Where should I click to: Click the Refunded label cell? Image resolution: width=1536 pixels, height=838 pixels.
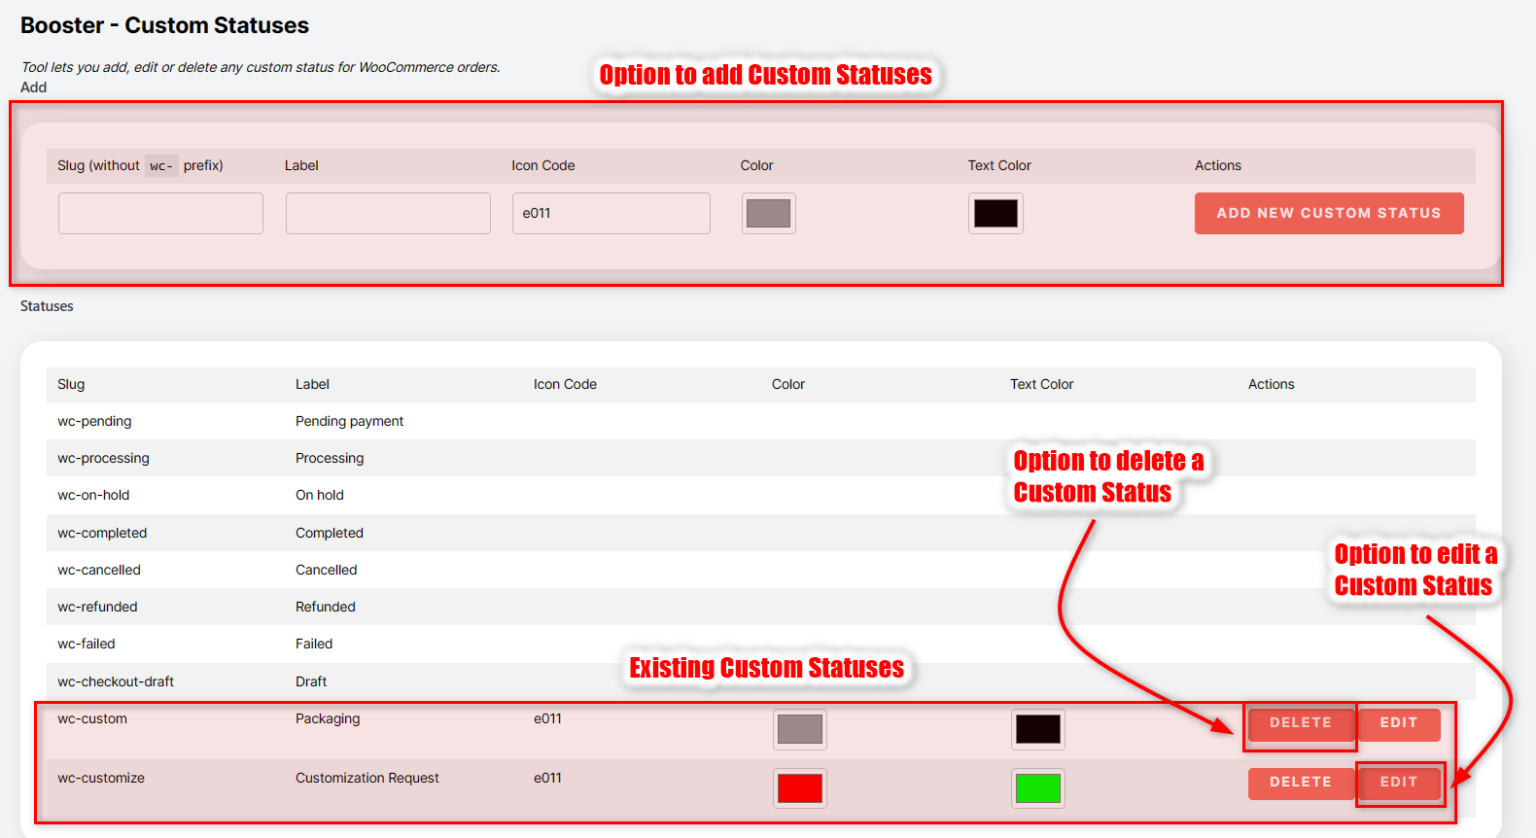326,607
